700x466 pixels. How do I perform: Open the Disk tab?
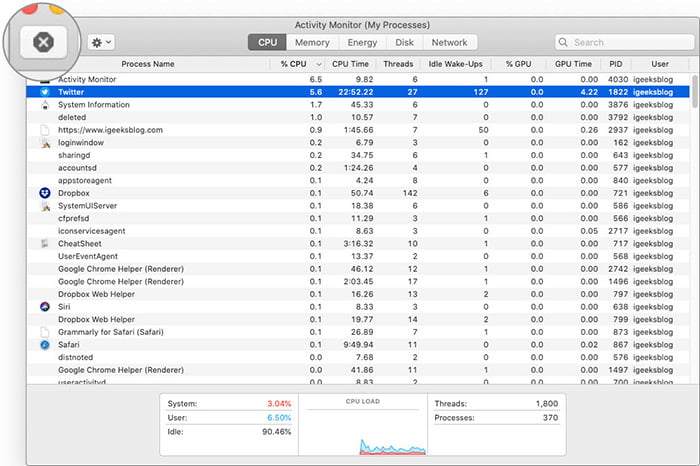tap(404, 42)
